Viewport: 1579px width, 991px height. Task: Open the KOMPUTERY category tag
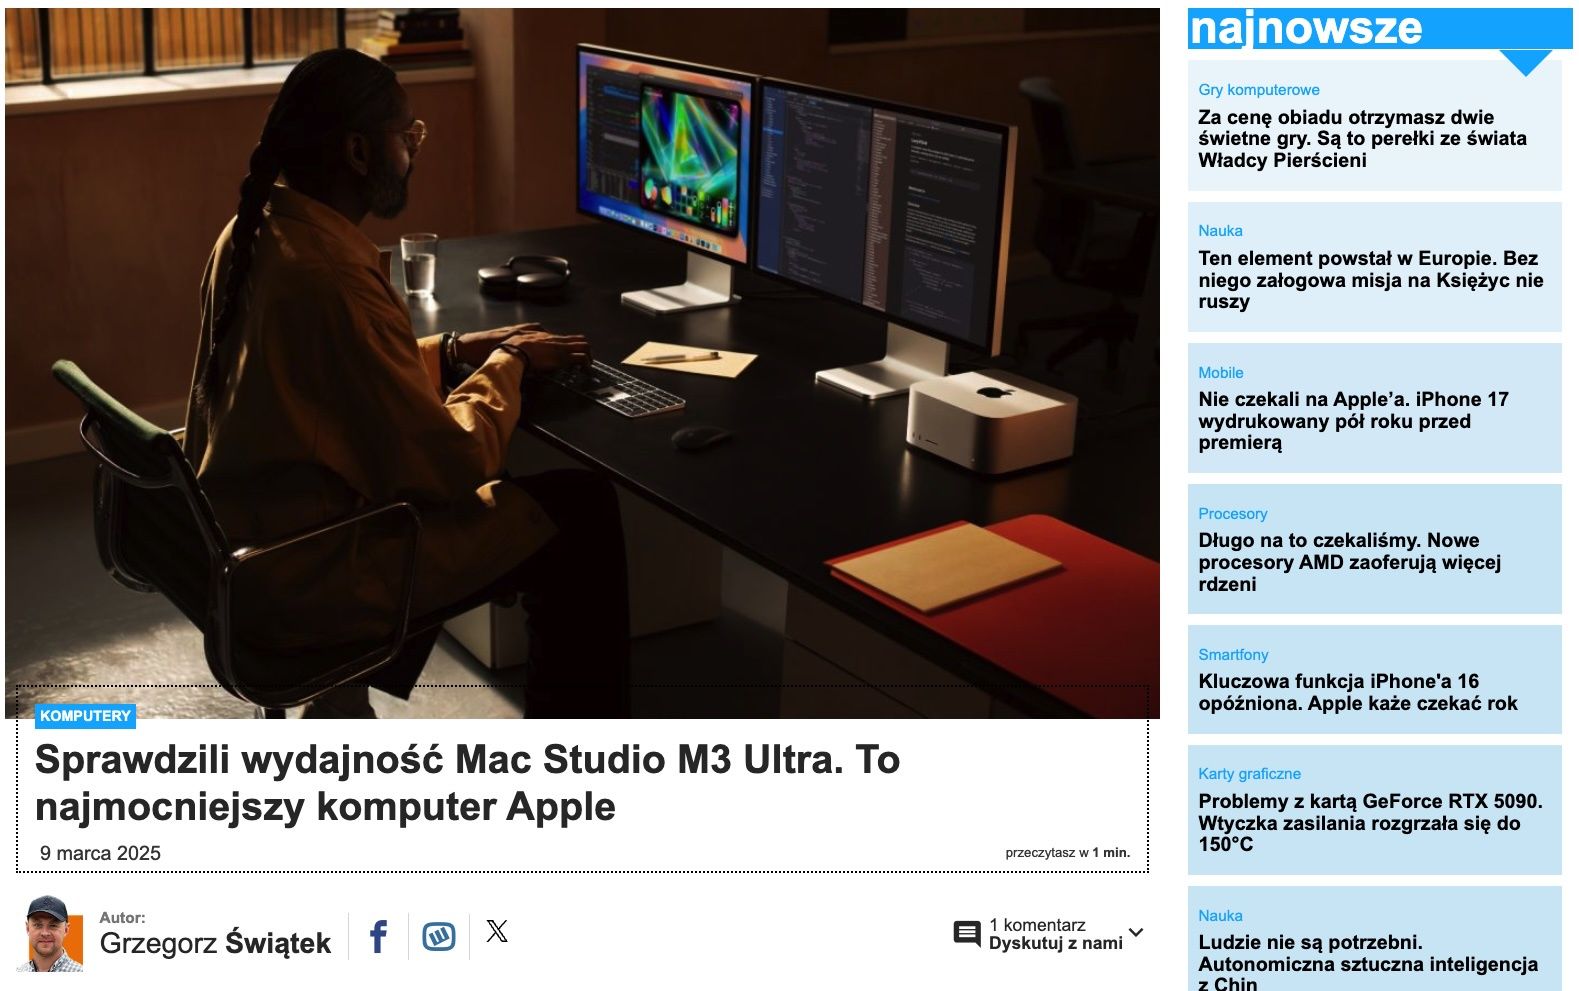86,716
